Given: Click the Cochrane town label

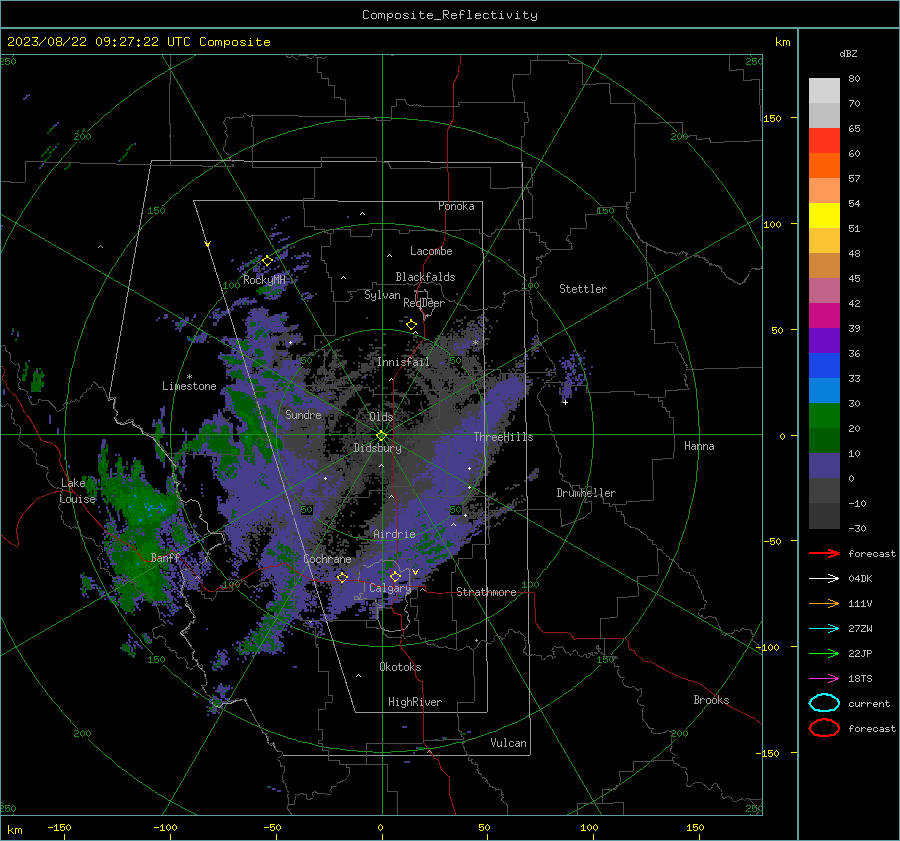Looking at the screenshot, I should (327, 559).
